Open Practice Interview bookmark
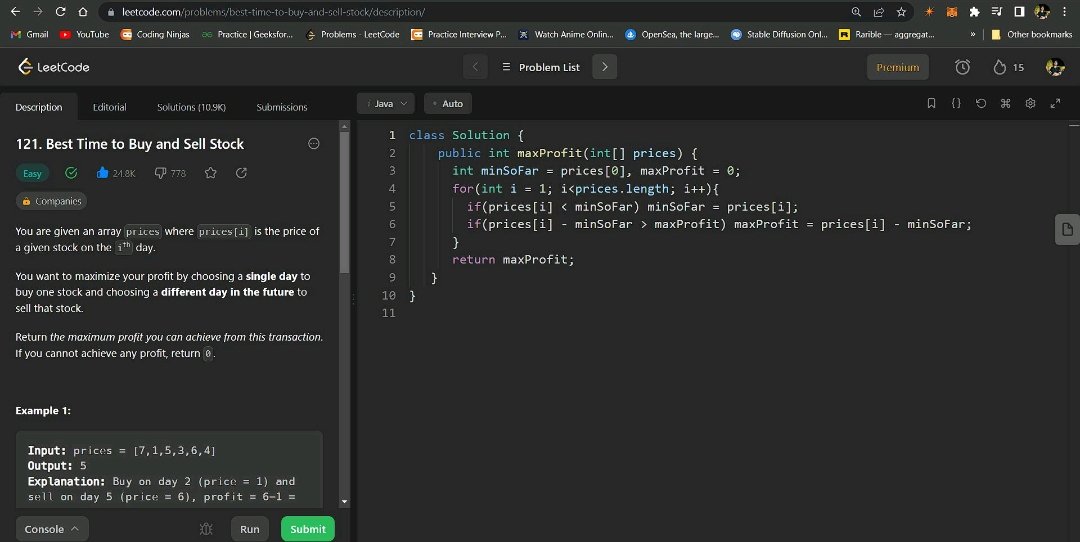1080x542 pixels. tap(459, 34)
